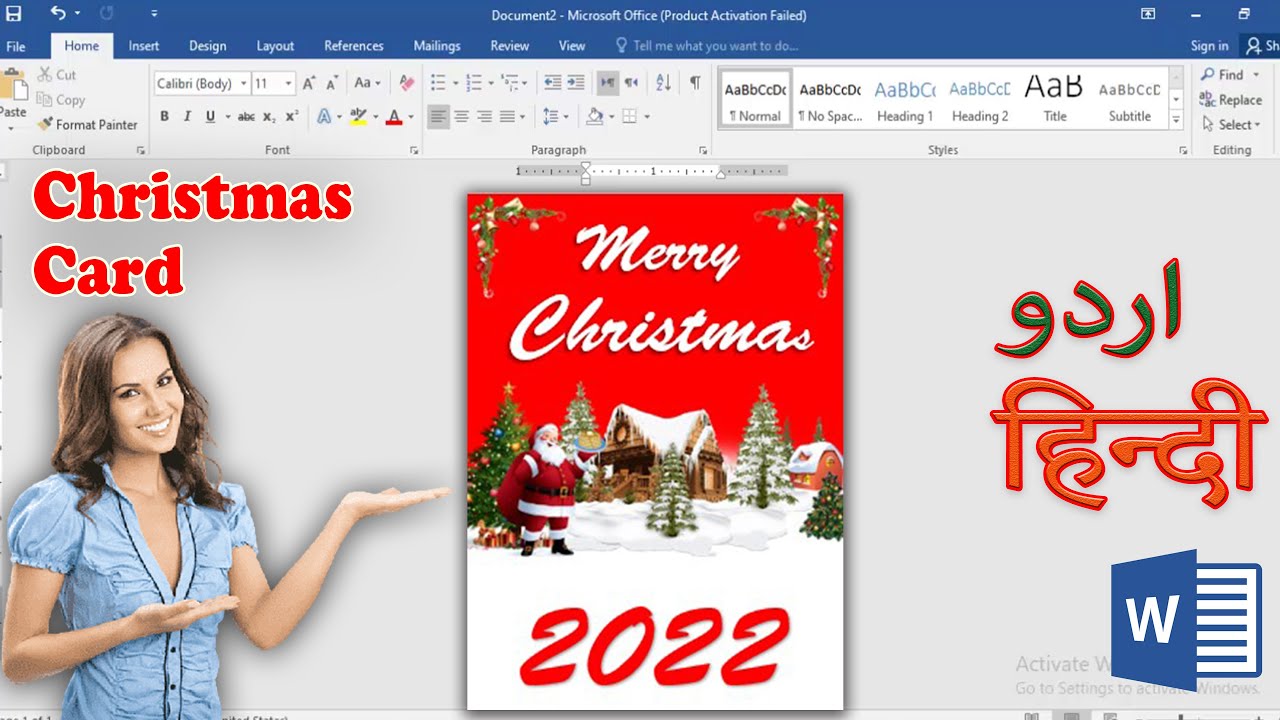Open the Font dialog launcher
The image size is (1280, 720).
coord(414,150)
